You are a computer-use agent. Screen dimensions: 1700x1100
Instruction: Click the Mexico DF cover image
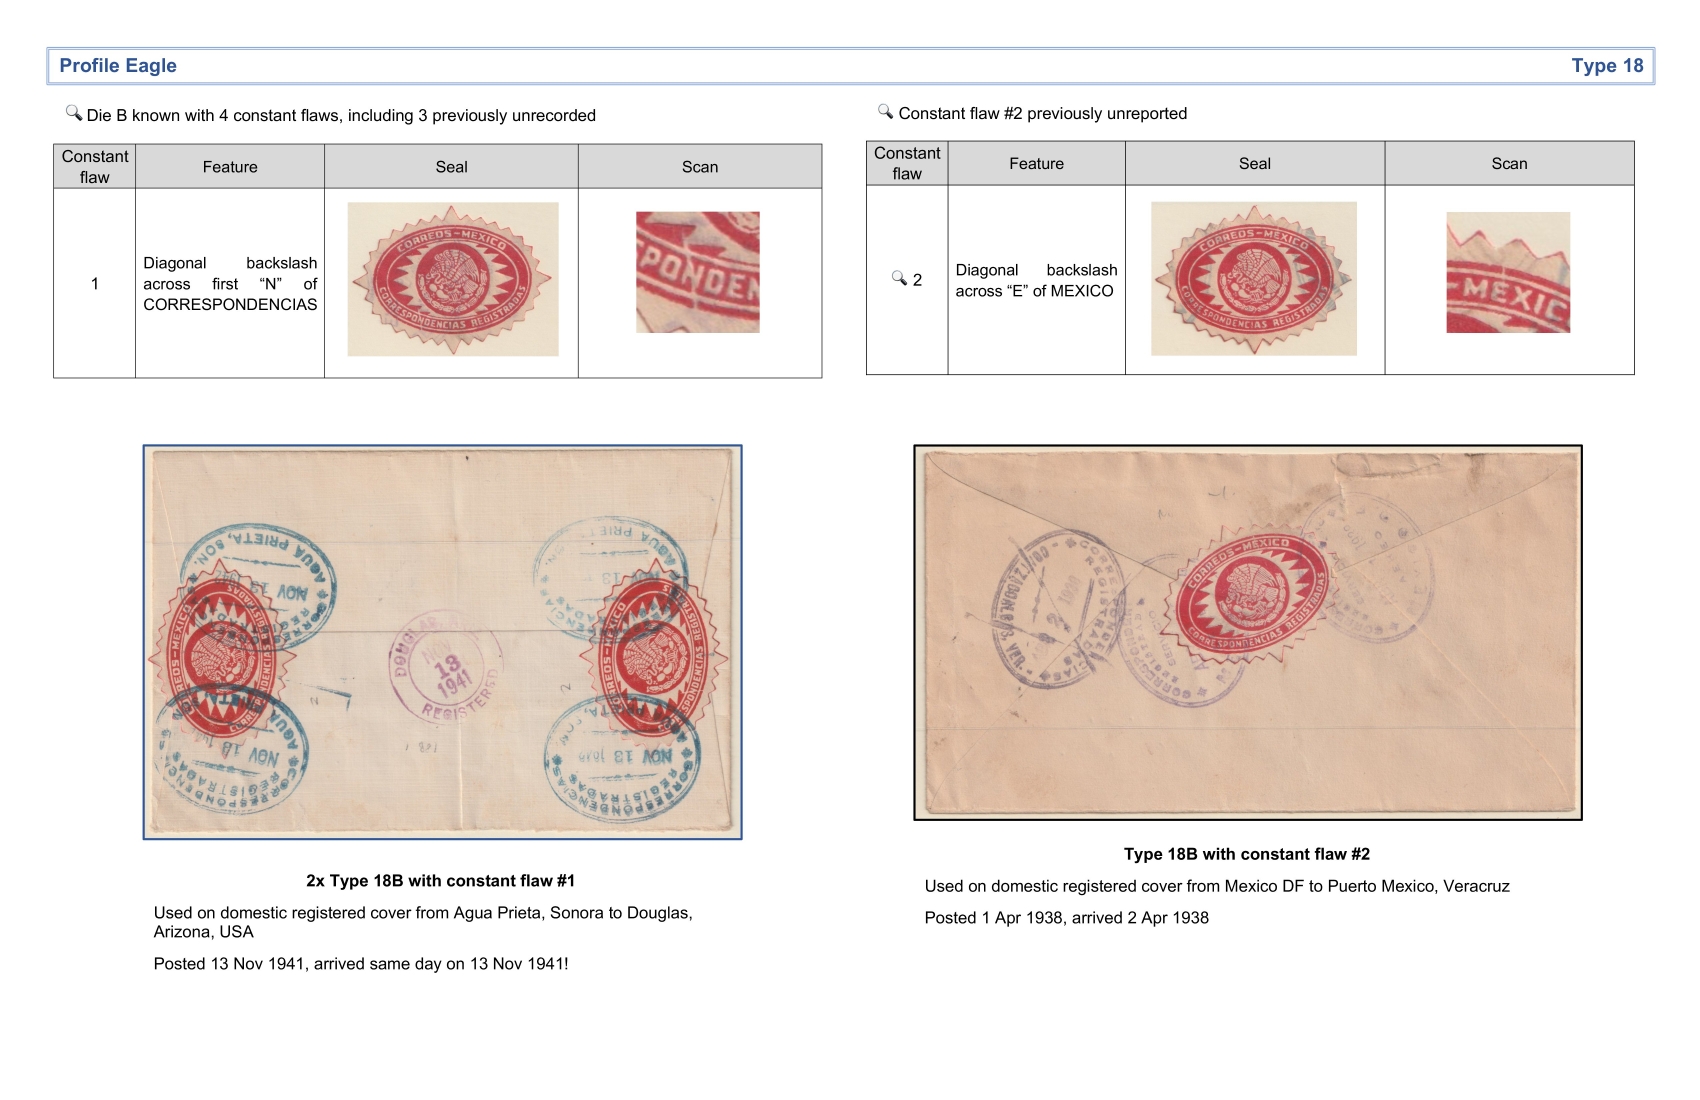pyautogui.click(x=1247, y=632)
